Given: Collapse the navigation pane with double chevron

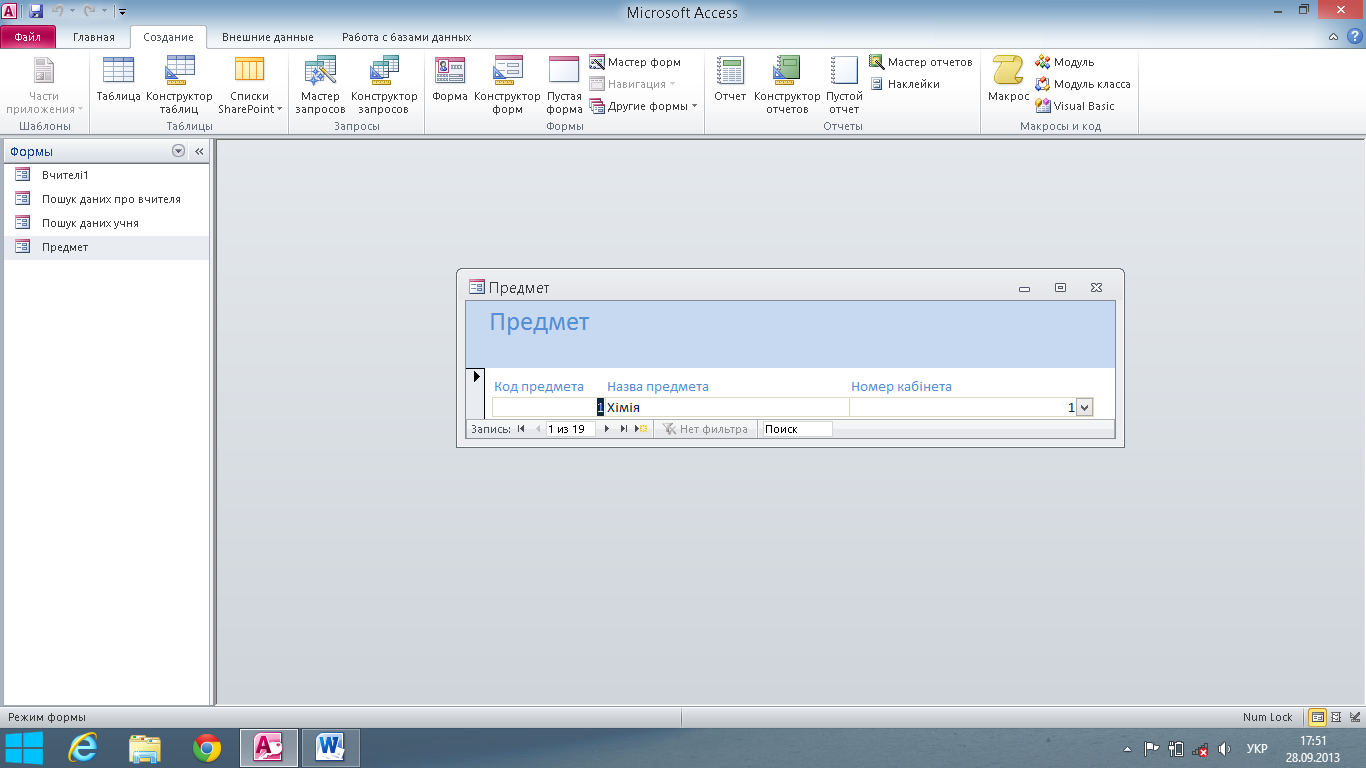Looking at the screenshot, I should click(199, 151).
